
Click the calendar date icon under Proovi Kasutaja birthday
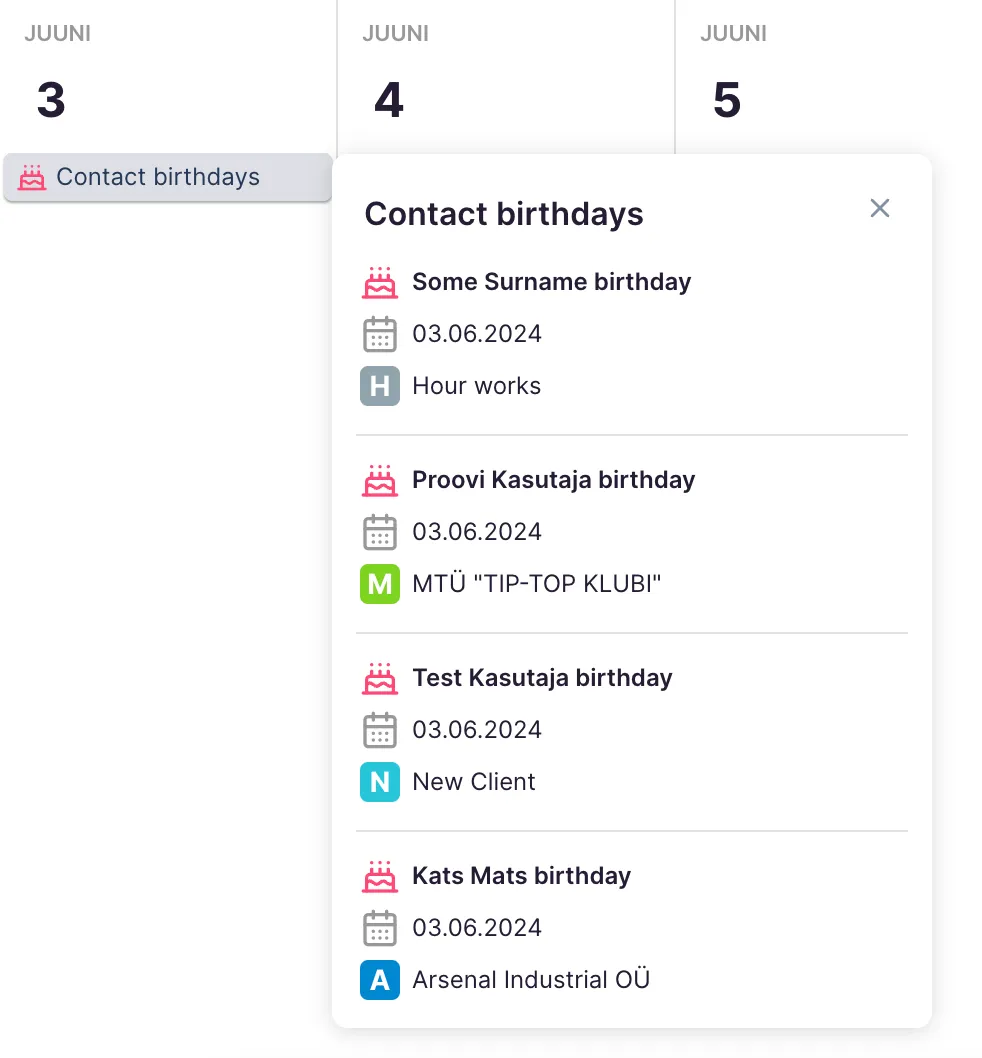point(380,532)
